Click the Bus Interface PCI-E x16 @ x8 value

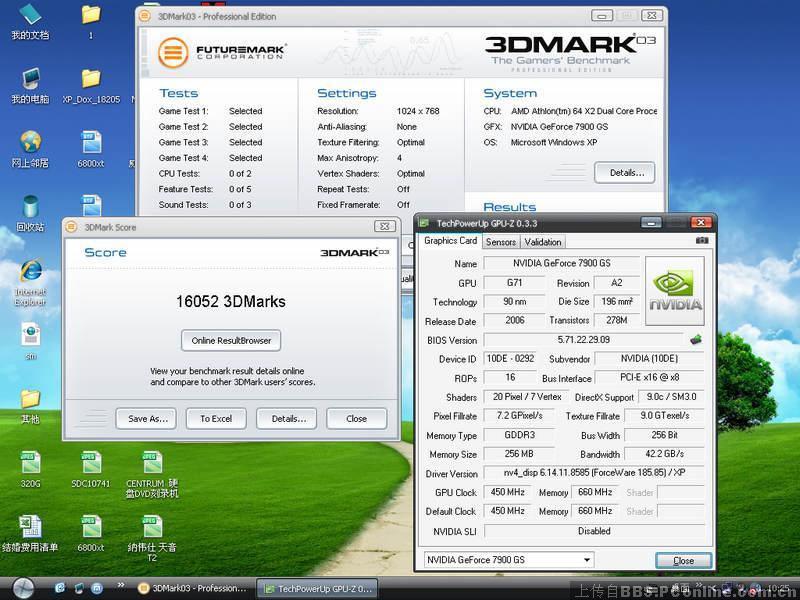(649, 378)
